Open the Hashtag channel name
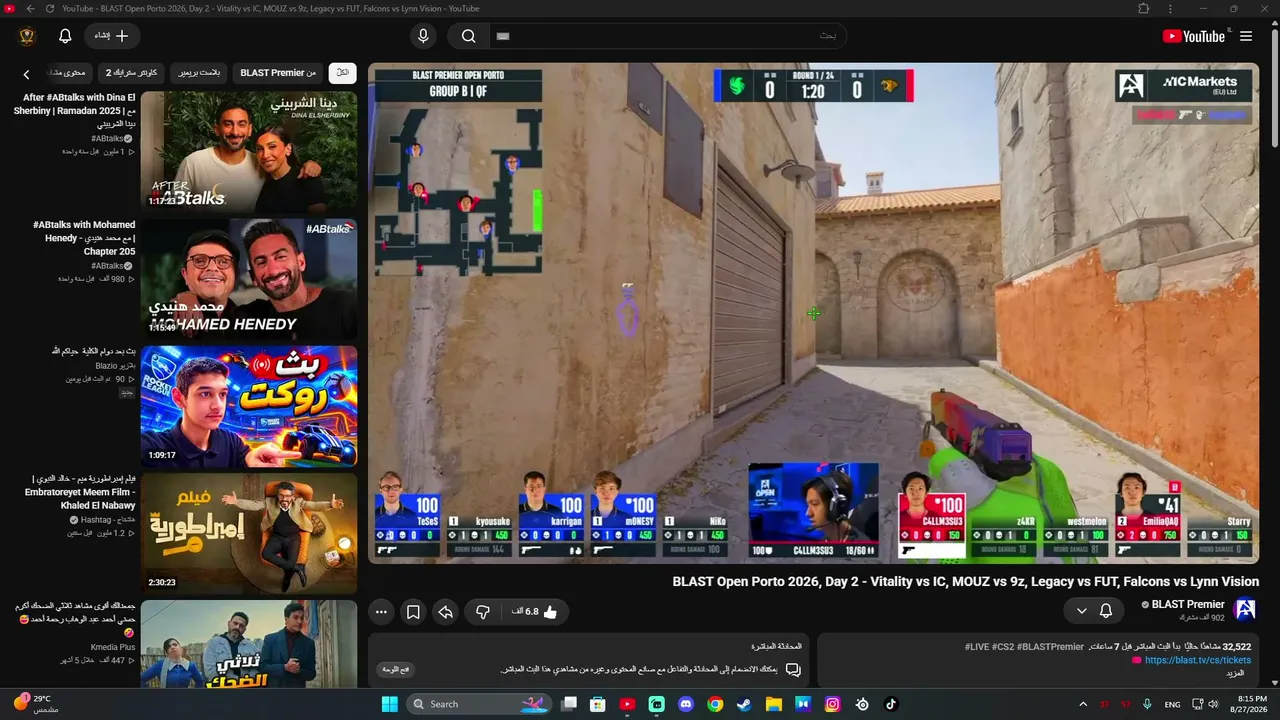Screen dimensions: 1280x720 108,520
